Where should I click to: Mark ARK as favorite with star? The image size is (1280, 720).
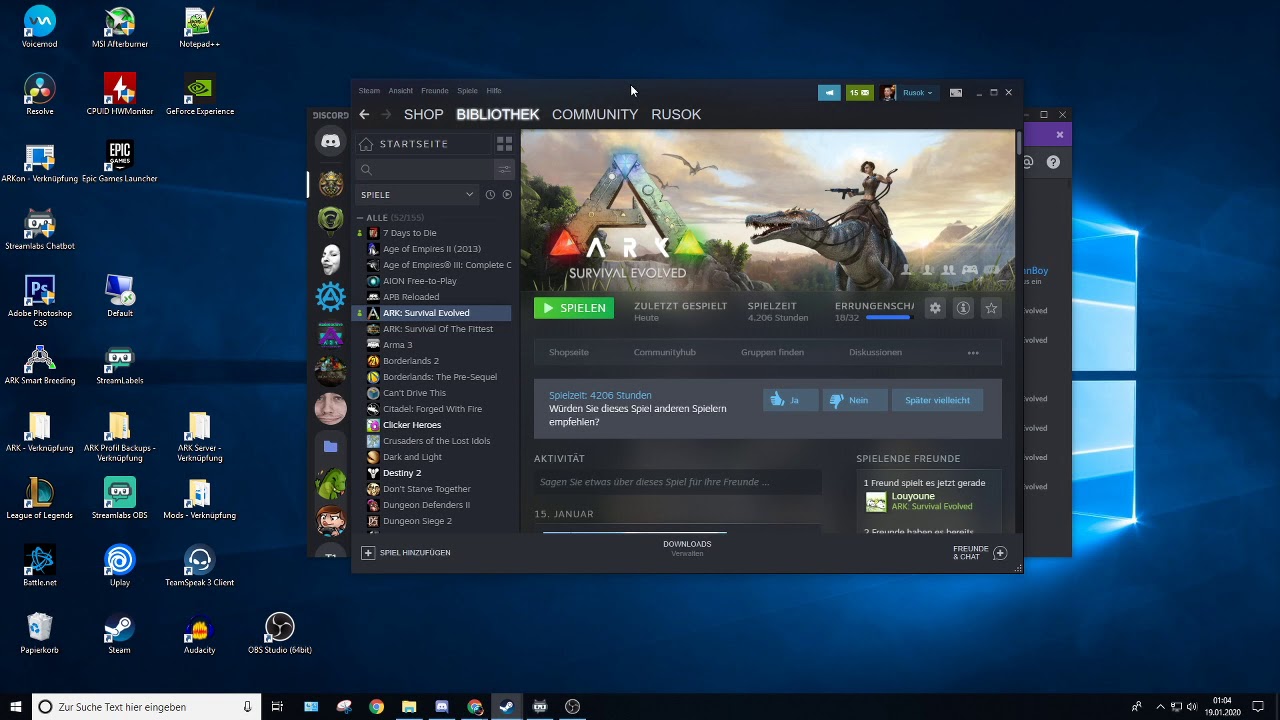click(991, 308)
